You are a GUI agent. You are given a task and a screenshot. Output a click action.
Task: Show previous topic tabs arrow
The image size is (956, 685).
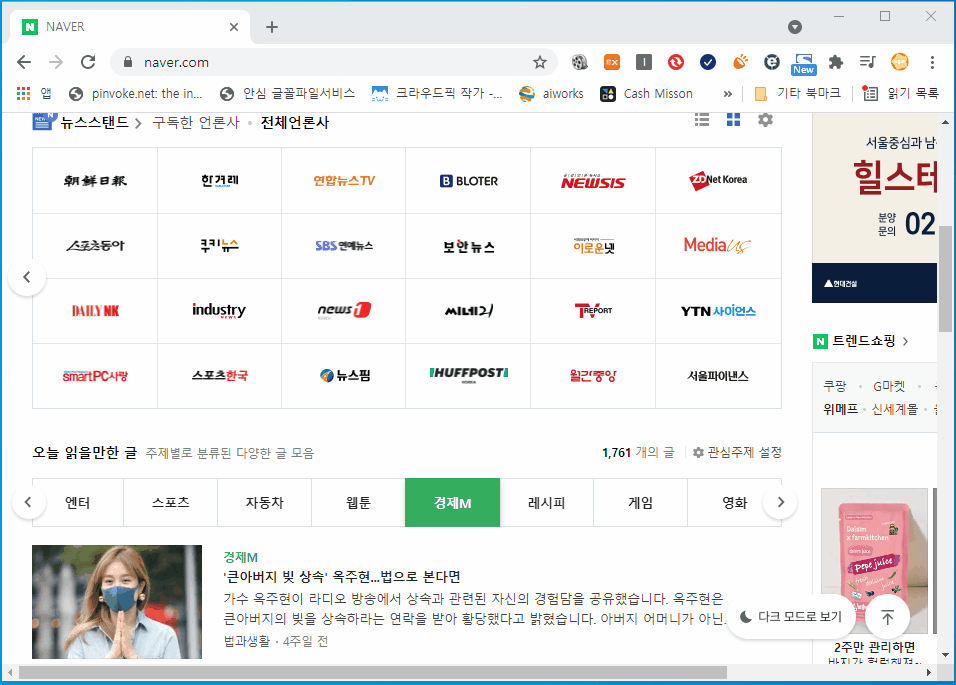point(28,502)
